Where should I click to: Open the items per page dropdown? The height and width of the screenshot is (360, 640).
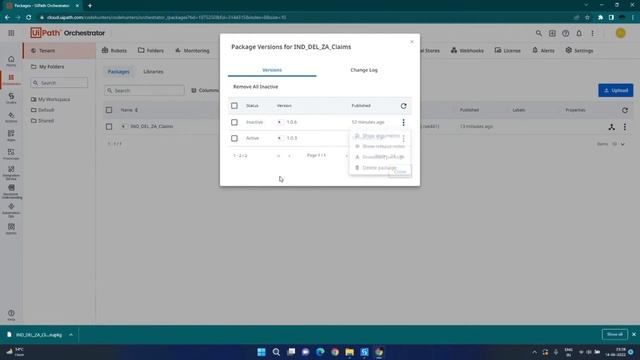[x=618, y=144]
